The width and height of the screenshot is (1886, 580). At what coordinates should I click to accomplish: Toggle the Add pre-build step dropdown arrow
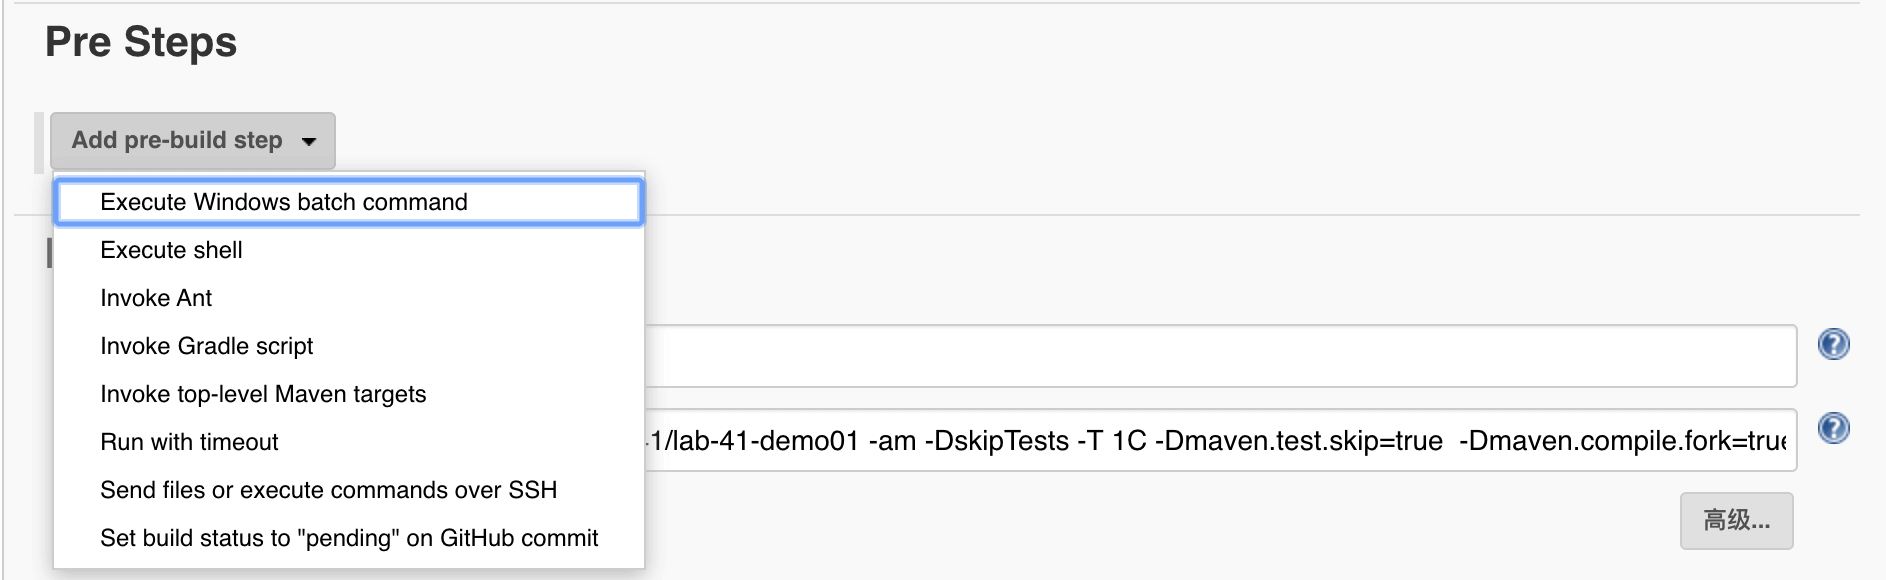point(309,141)
